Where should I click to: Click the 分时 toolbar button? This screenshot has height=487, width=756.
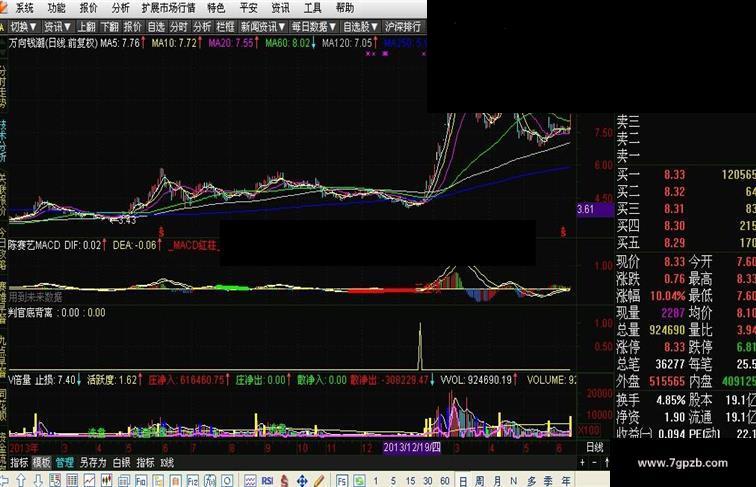[178, 27]
